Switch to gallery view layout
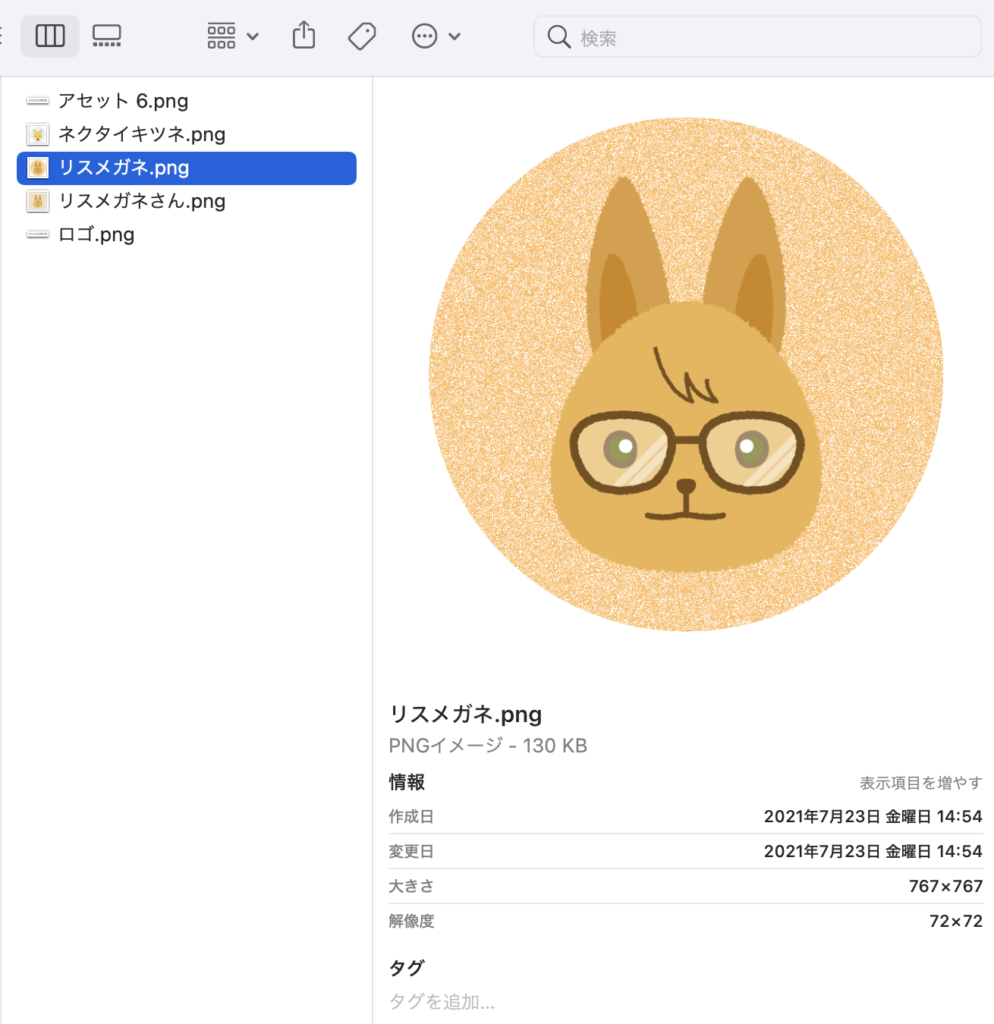Viewport: 994px width, 1024px height. coord(106,35)
